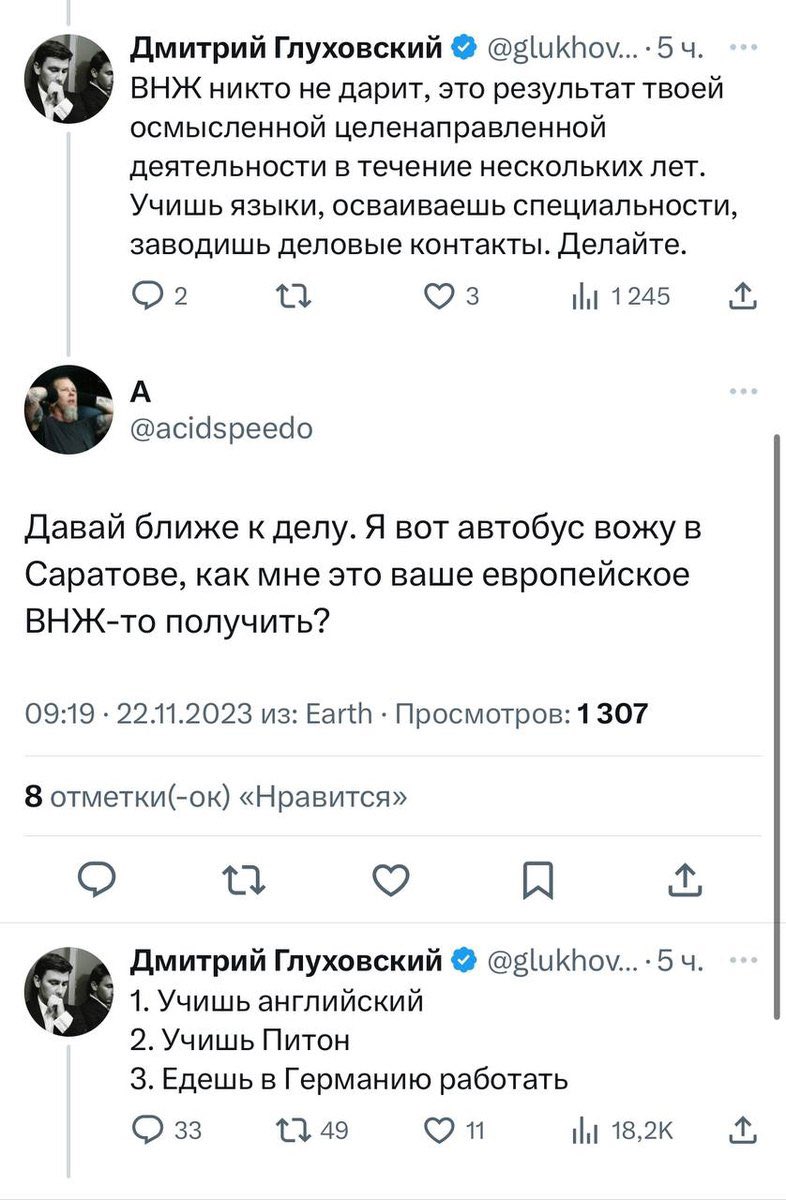The height and width of the screenshot is (1200, 786).
Task: Like the main tweet about Саратов
Action: click(391, 880)
